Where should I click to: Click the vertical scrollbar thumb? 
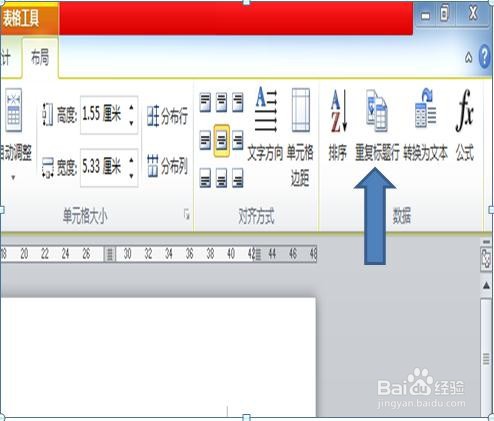486,358
